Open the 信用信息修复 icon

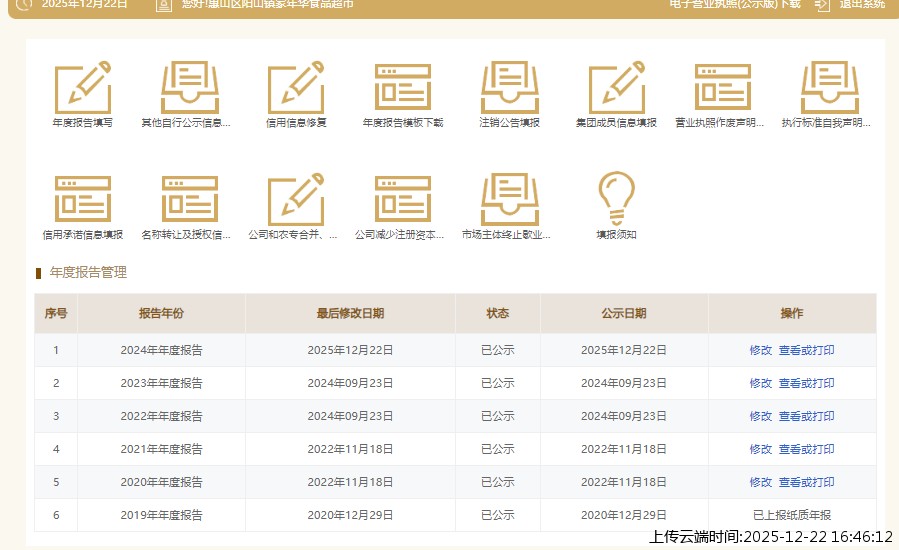[296, 88]
